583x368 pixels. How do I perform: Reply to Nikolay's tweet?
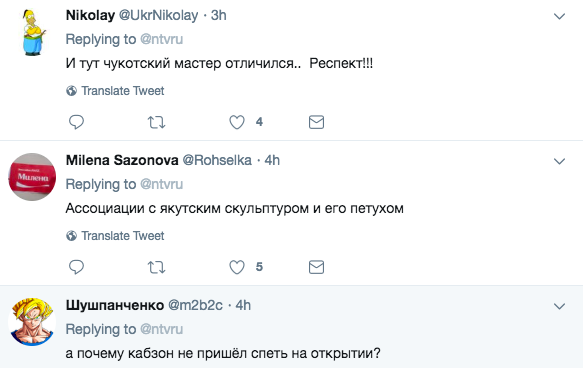click(x=77, y=122)
